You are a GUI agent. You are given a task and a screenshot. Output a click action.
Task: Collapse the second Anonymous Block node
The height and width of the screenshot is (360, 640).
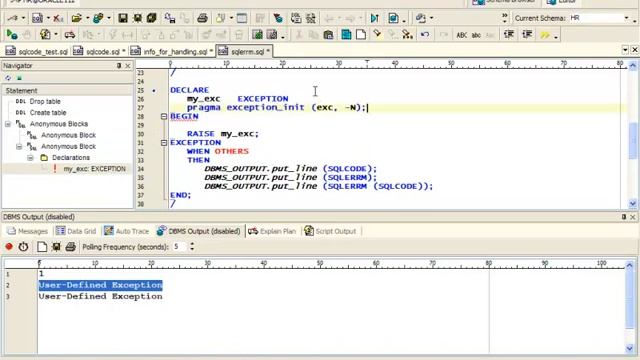tap(19, 146)
